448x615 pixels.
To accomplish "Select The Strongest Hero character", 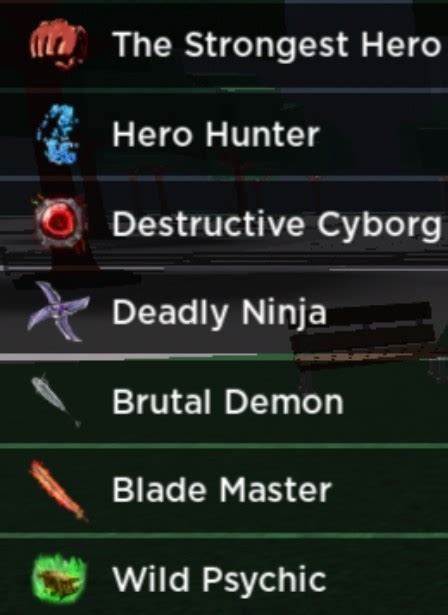I will [277, 44].
